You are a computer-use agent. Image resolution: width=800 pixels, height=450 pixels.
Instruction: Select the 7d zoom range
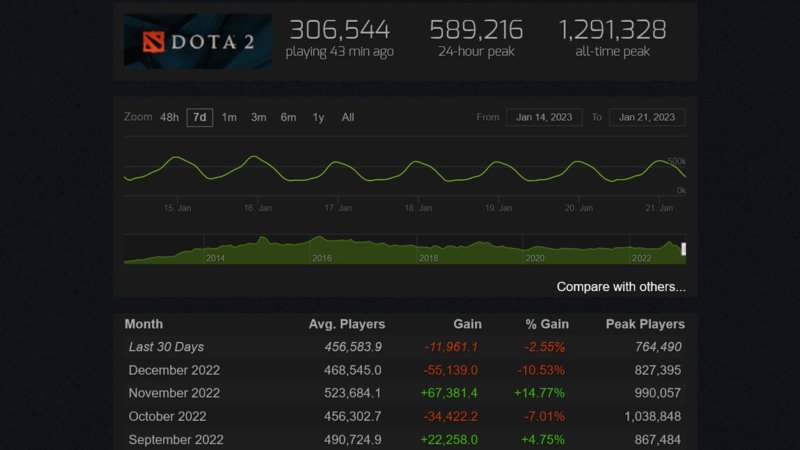coord(199,117)
